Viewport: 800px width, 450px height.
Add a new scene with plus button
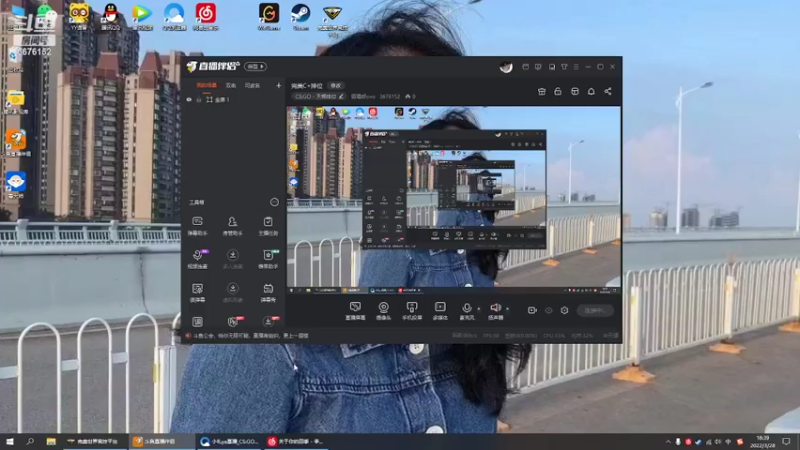[278, 85]
